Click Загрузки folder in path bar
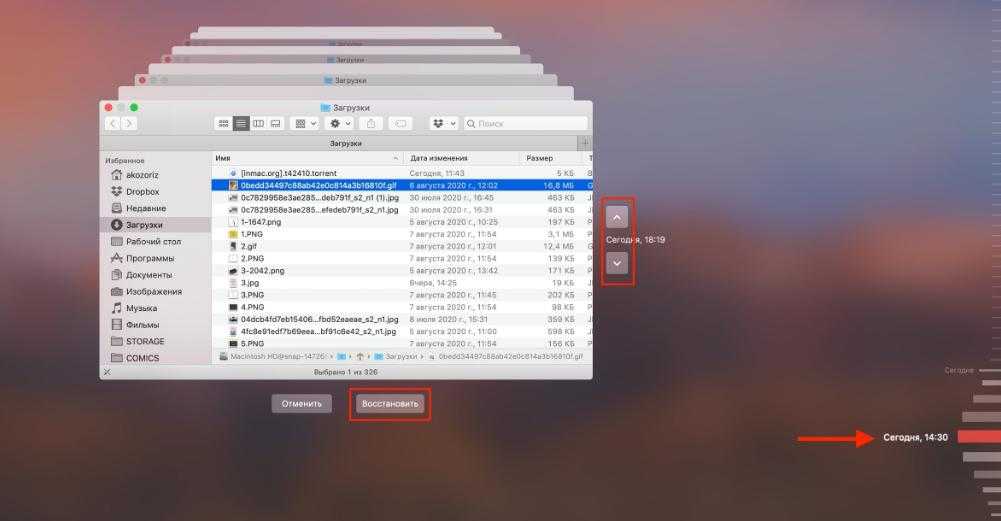Image resolution: width=1001 pixels, height=521 pixels. point(395,356)
